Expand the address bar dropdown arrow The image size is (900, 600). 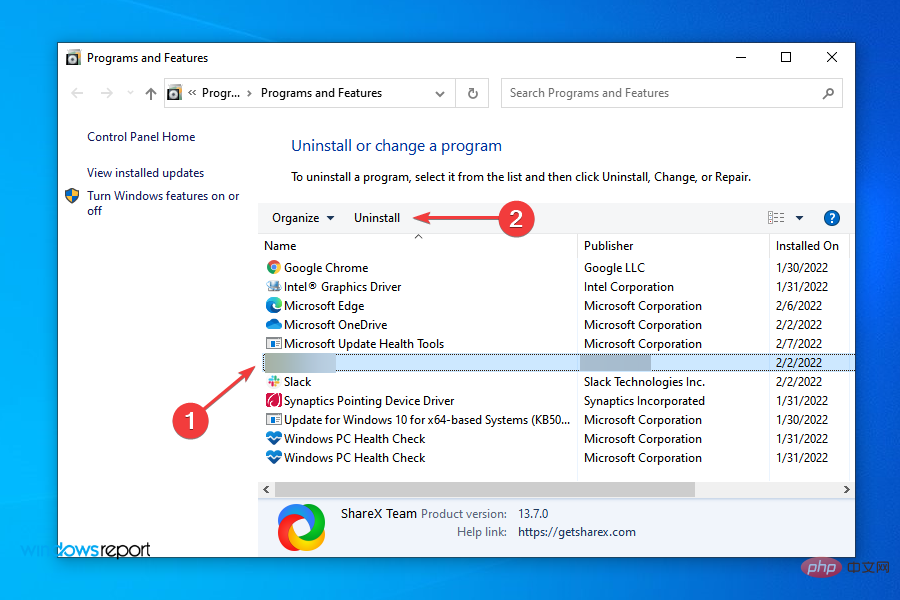point(439,92)
